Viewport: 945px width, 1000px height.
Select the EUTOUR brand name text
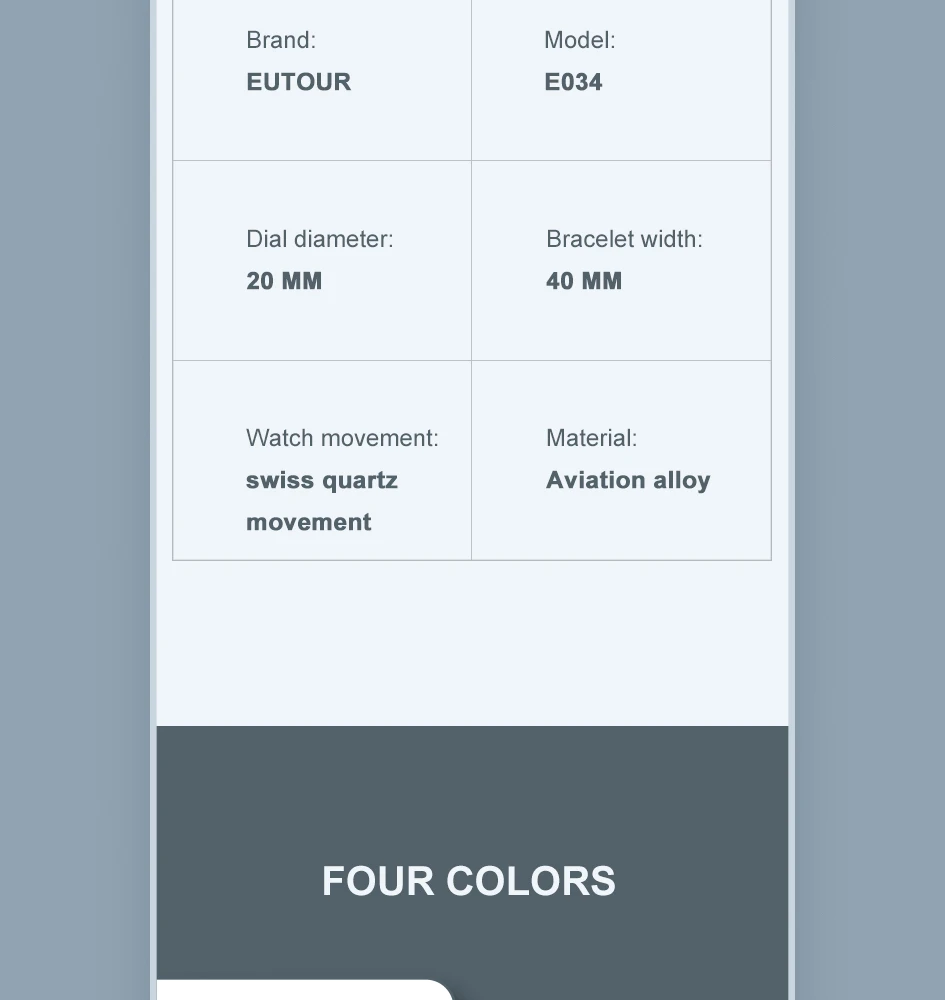click(298, 82)
